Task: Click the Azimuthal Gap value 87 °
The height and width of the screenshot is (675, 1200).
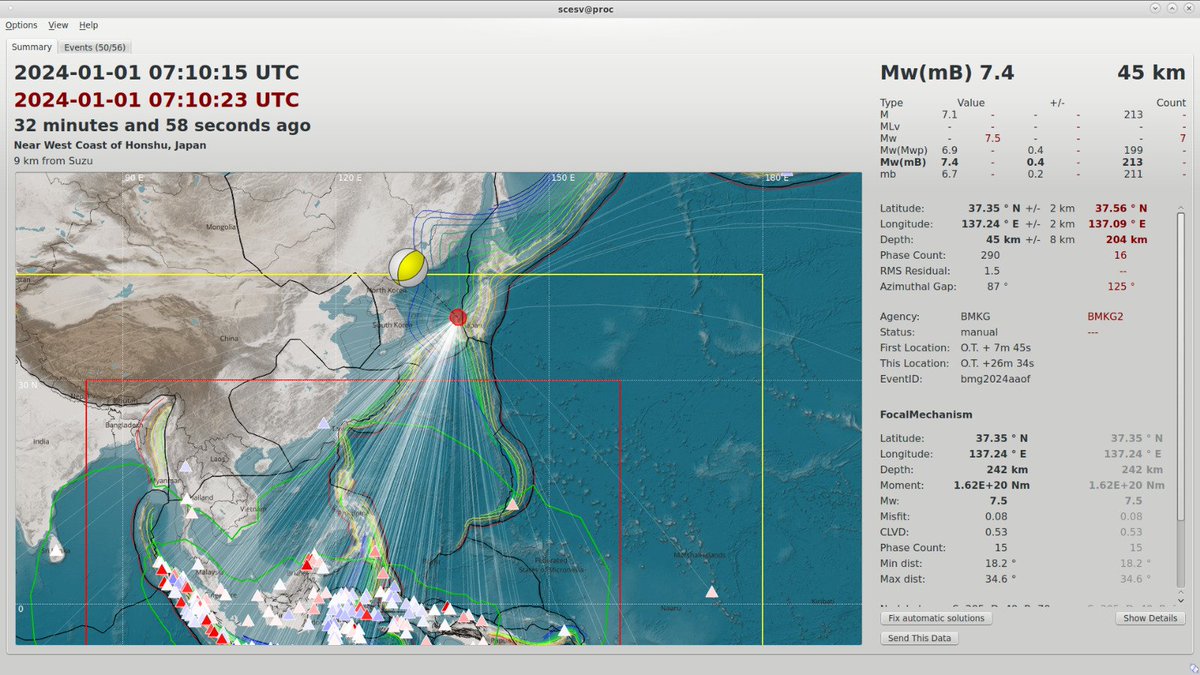Action: pos(998,286)
